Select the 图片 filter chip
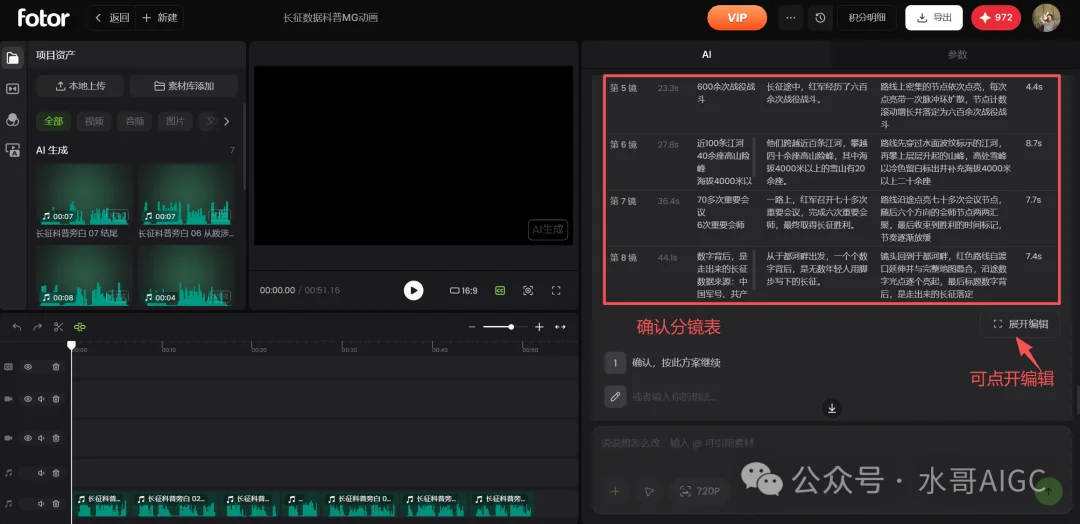The height and width of the screenshot is (524, 1080). click(175, 121)
